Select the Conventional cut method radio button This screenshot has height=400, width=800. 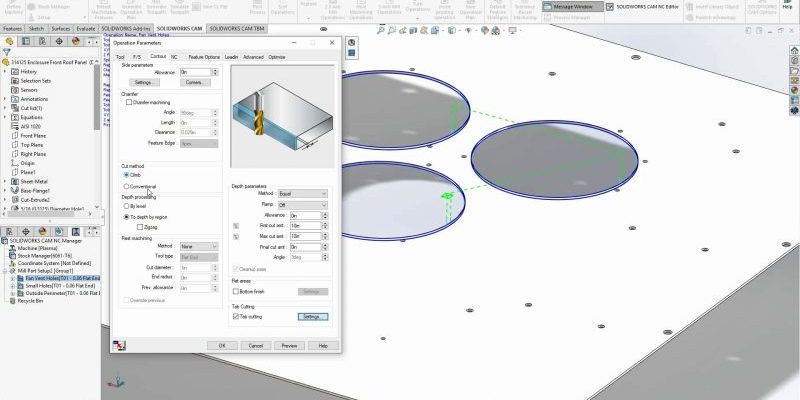point(126,186)
